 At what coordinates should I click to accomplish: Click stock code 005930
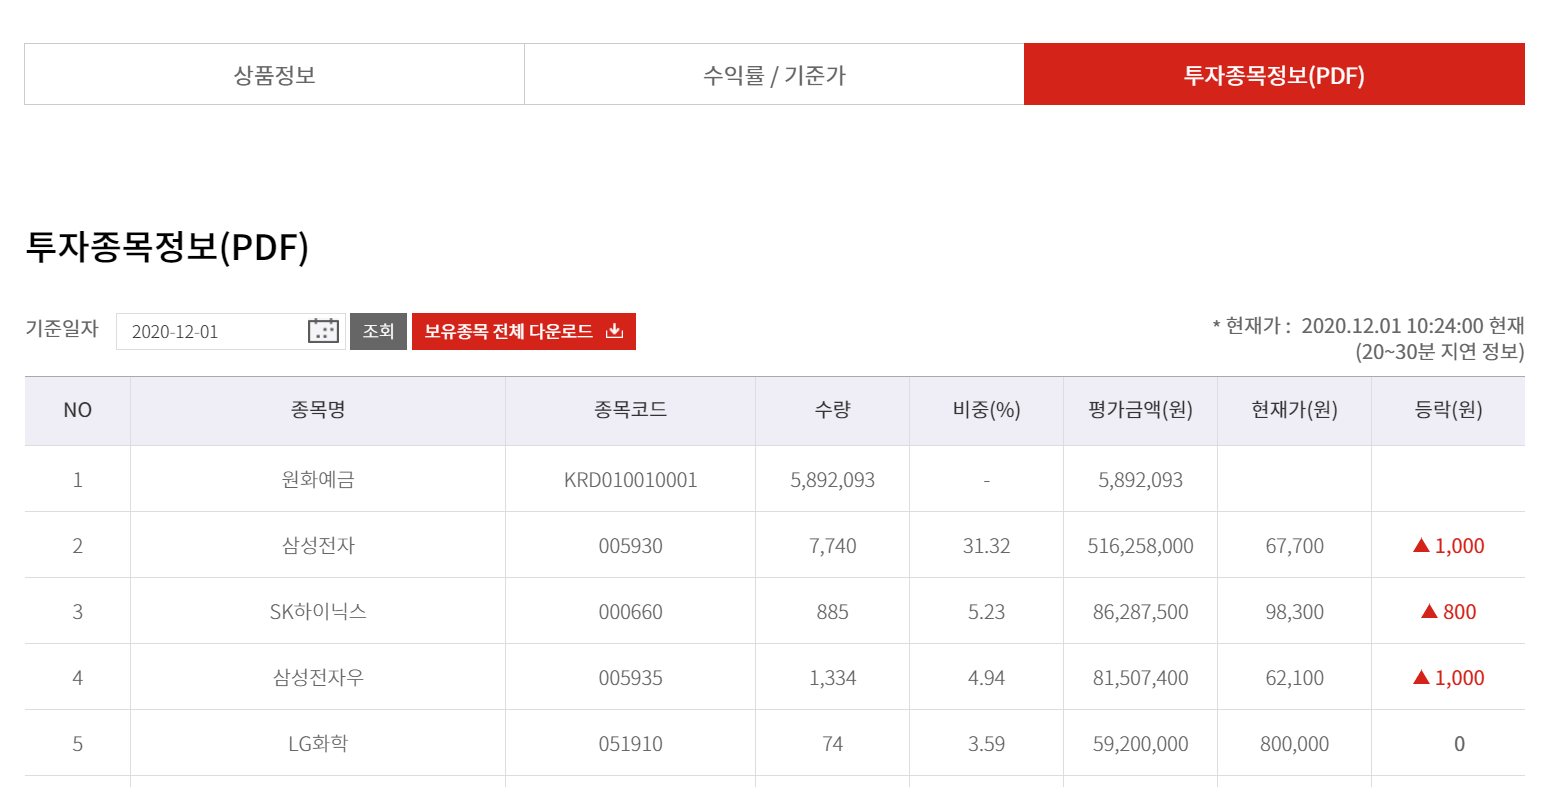(630, 546)
